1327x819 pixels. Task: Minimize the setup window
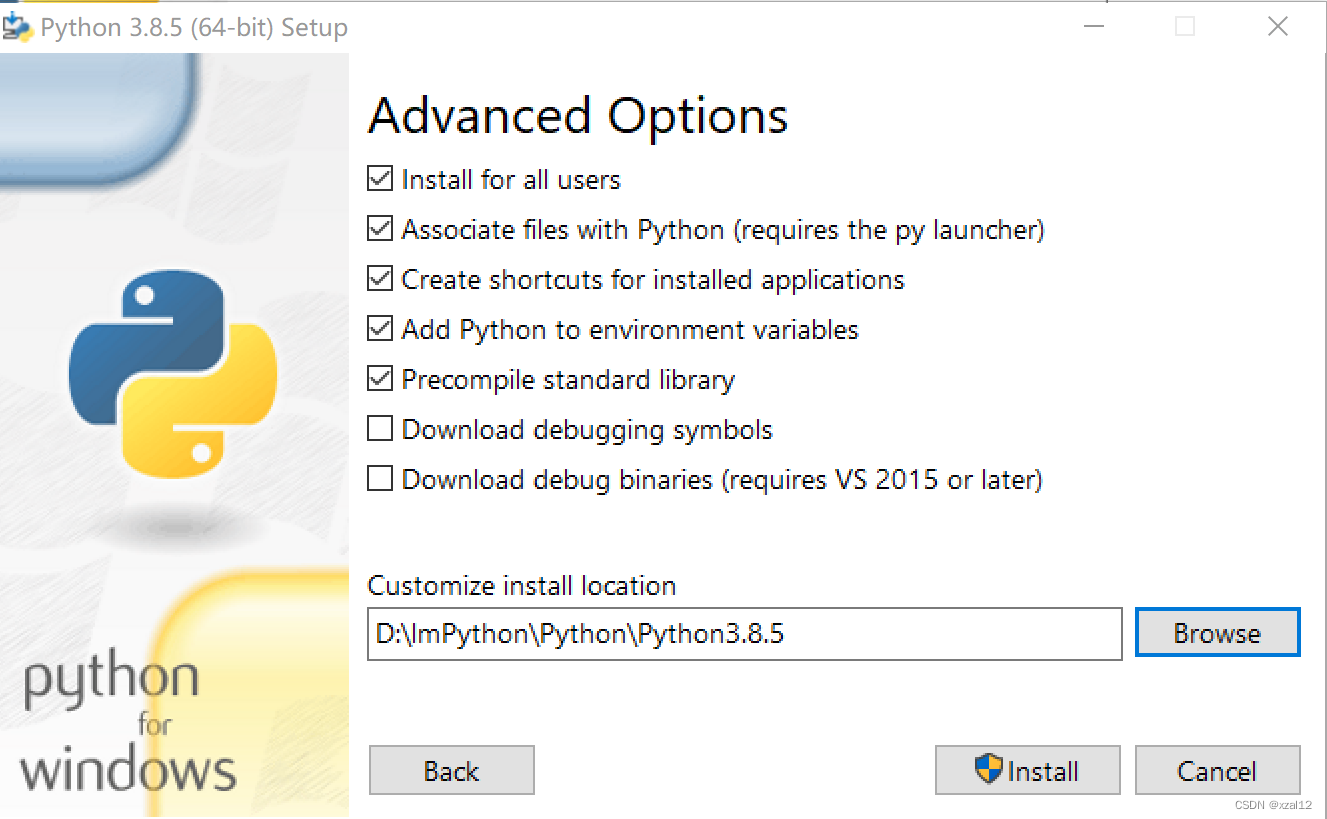point(1094,26)
